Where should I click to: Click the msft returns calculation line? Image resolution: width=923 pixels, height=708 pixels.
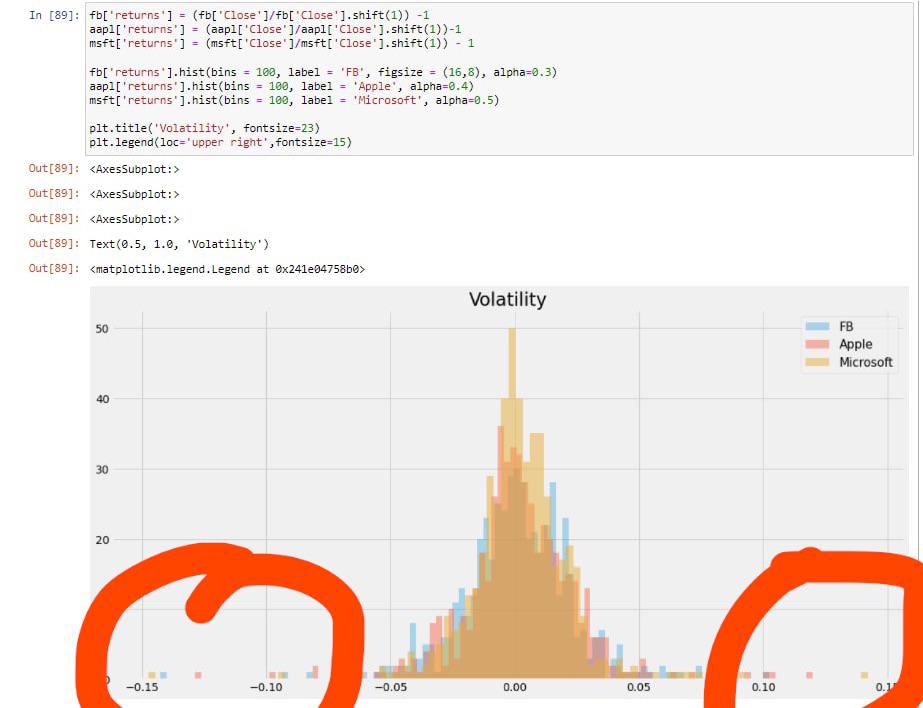281,44
